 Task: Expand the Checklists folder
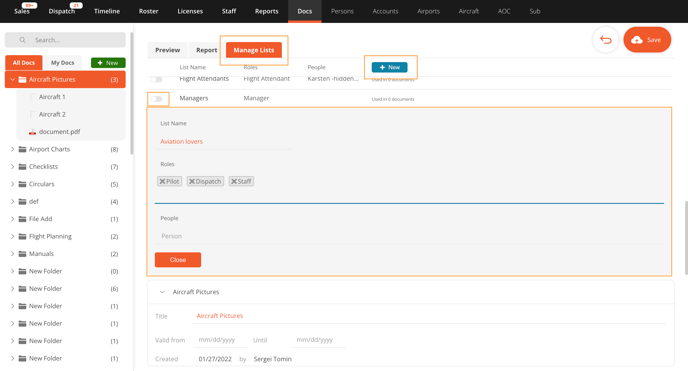coord(12,167)
